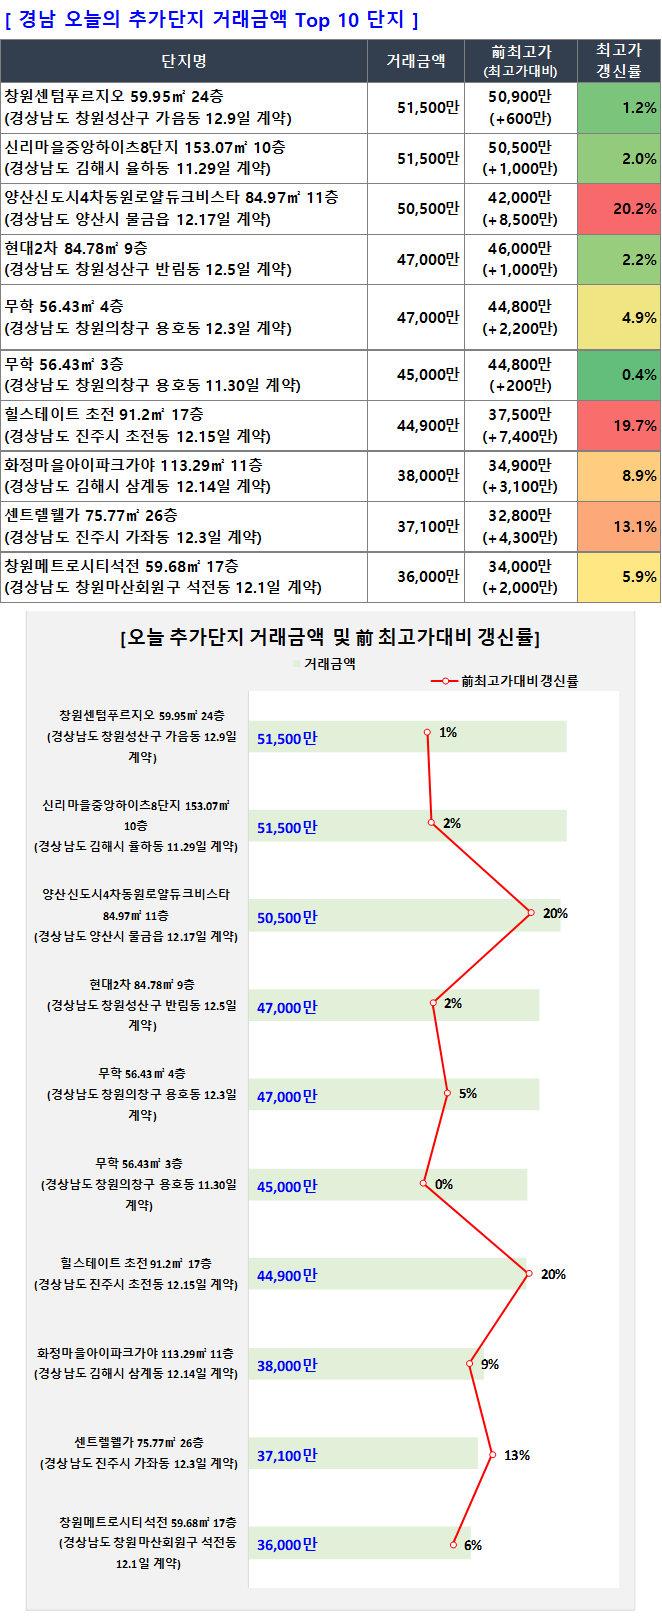
Task: Click the '6%' data label on chart line
Action: pos(473,1546)
